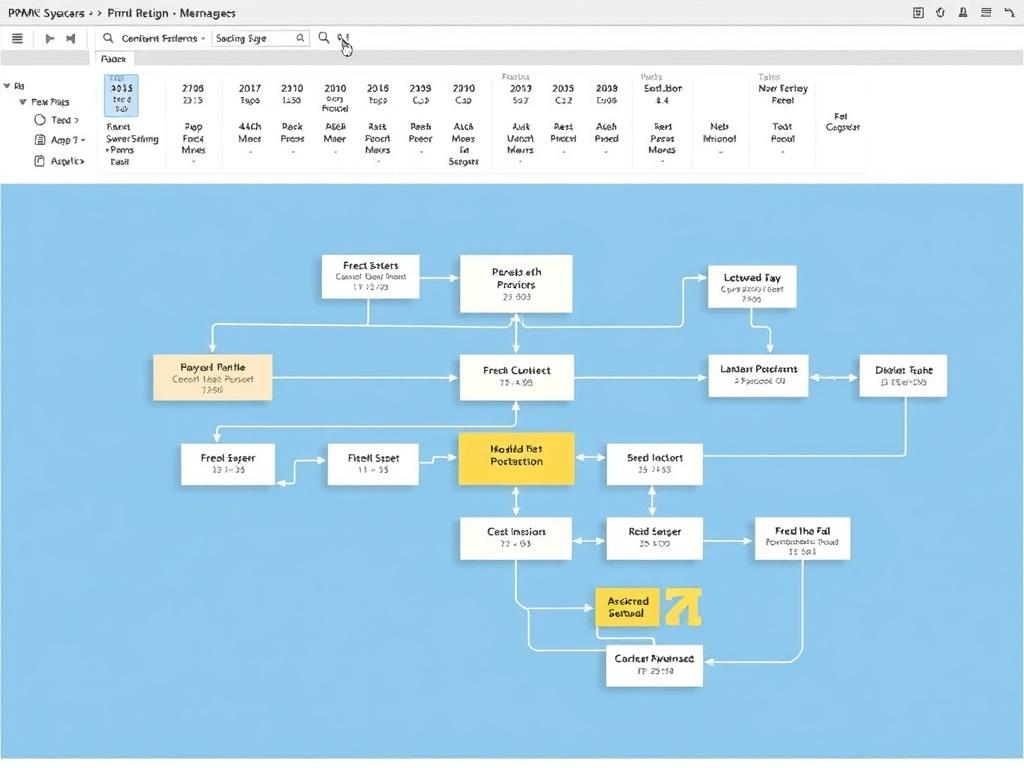Screen dimensions: 1024x768
Task: Select the beige Payorl Pantle node
Action: [x=212, y=377]
